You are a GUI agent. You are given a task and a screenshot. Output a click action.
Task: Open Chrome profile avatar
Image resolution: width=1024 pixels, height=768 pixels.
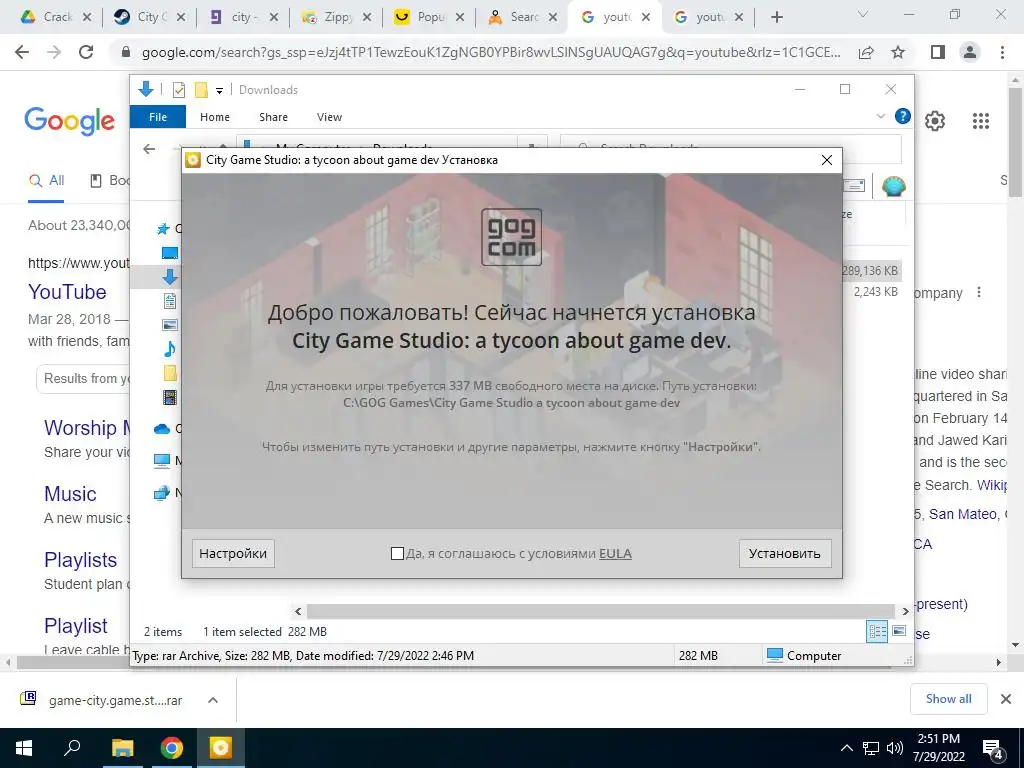(x=970, y=52)
